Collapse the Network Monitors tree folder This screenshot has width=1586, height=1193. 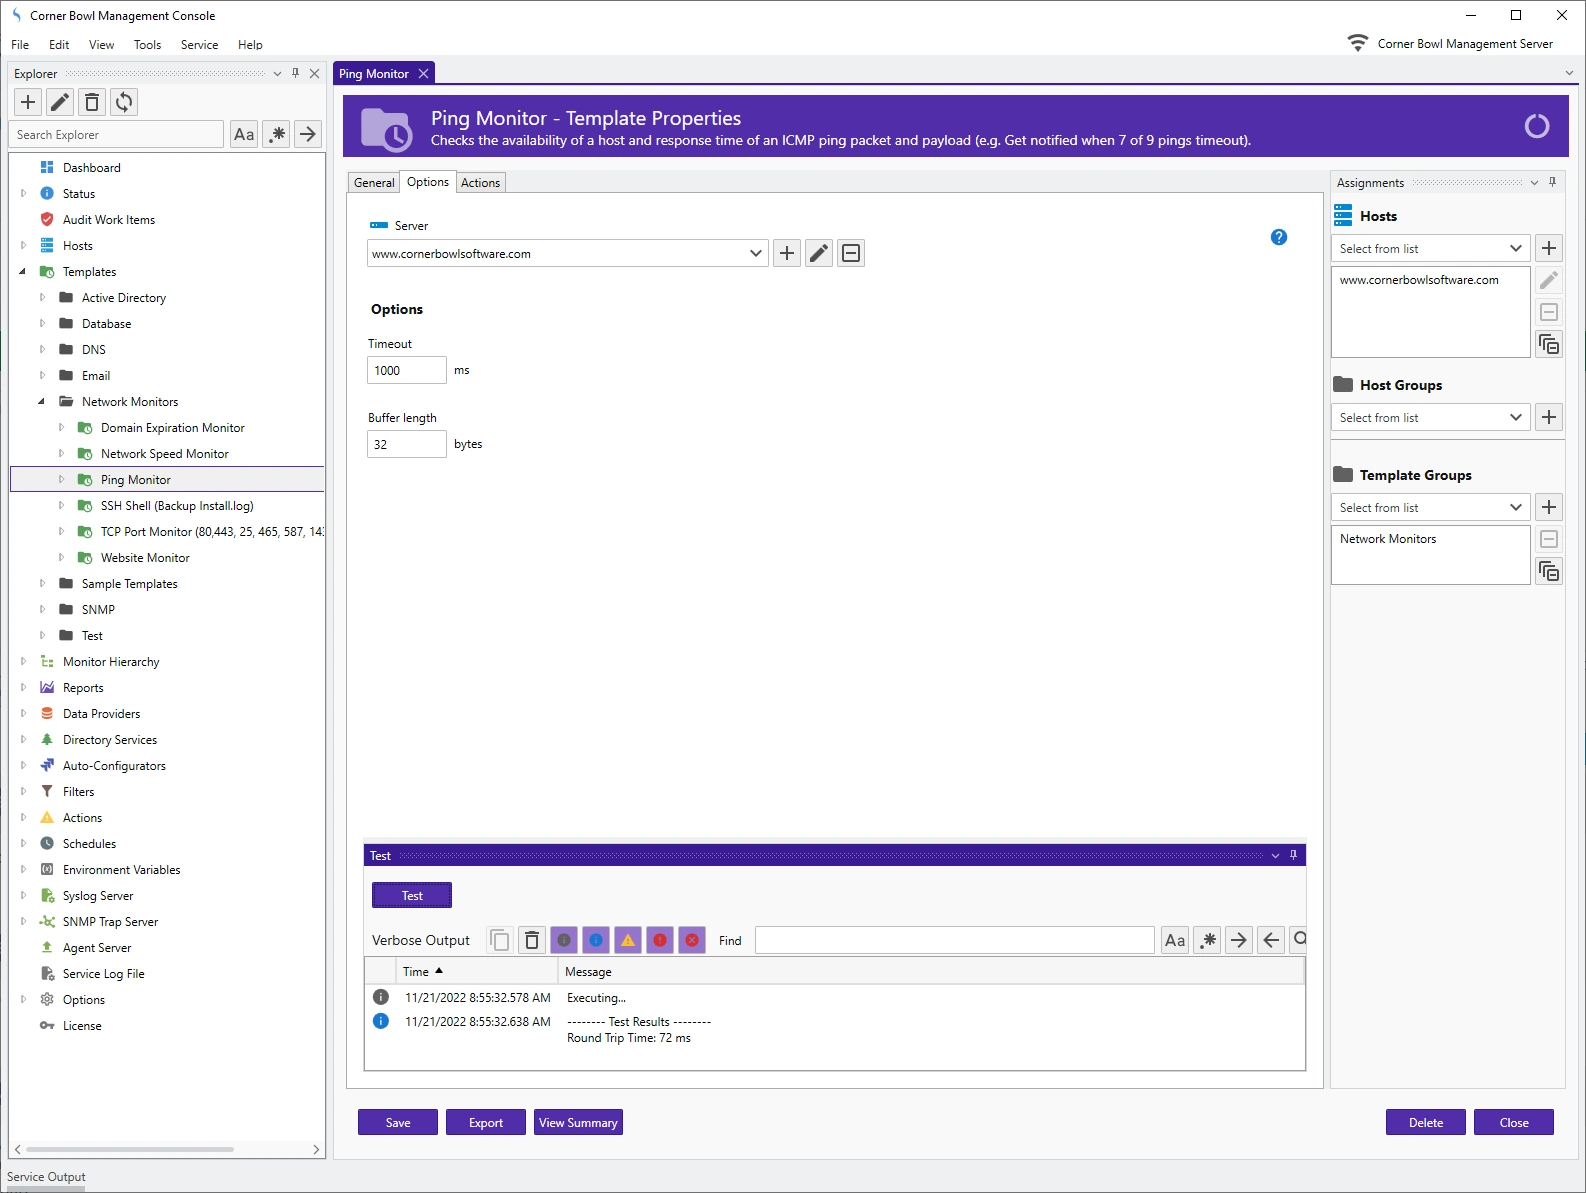(x=41, y=402)
